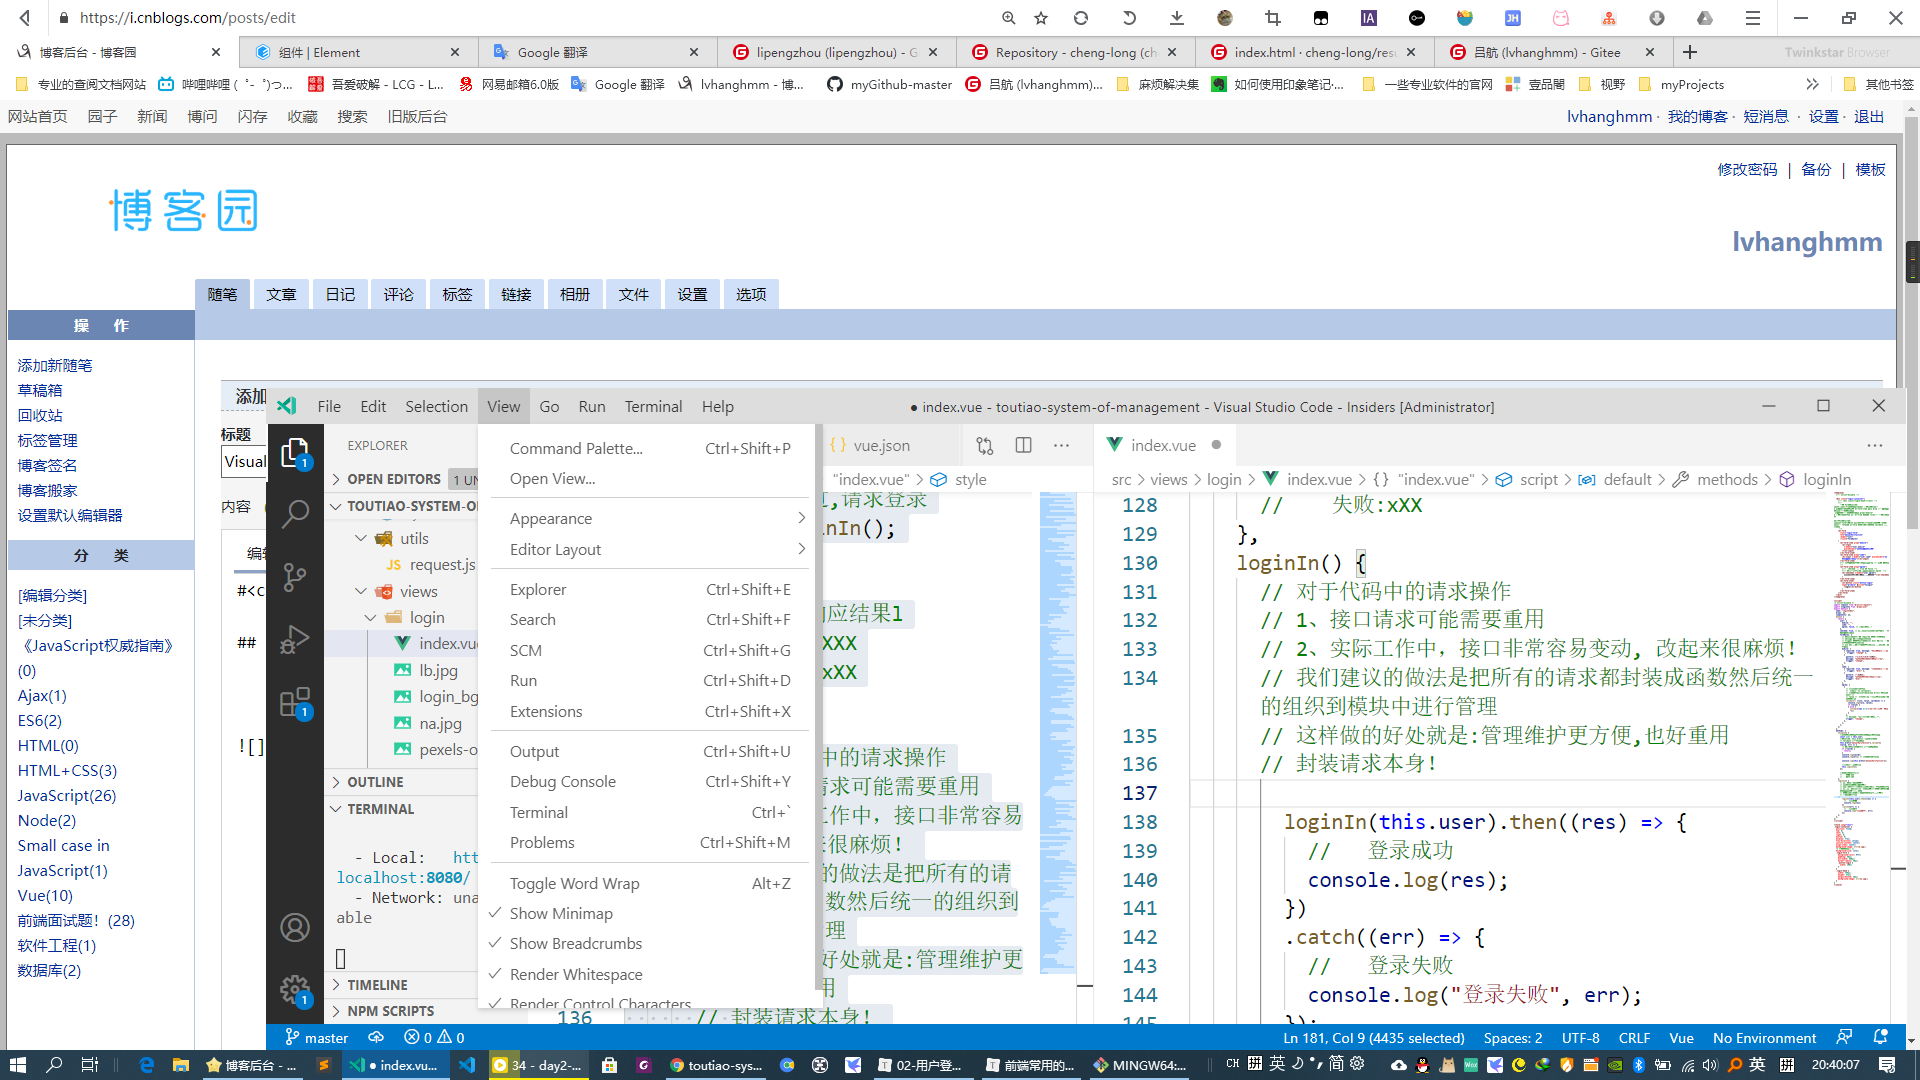Screen dimensions: 1920x1080
Task: Click the Split Editor icon
Action: tap(1023, 445)
